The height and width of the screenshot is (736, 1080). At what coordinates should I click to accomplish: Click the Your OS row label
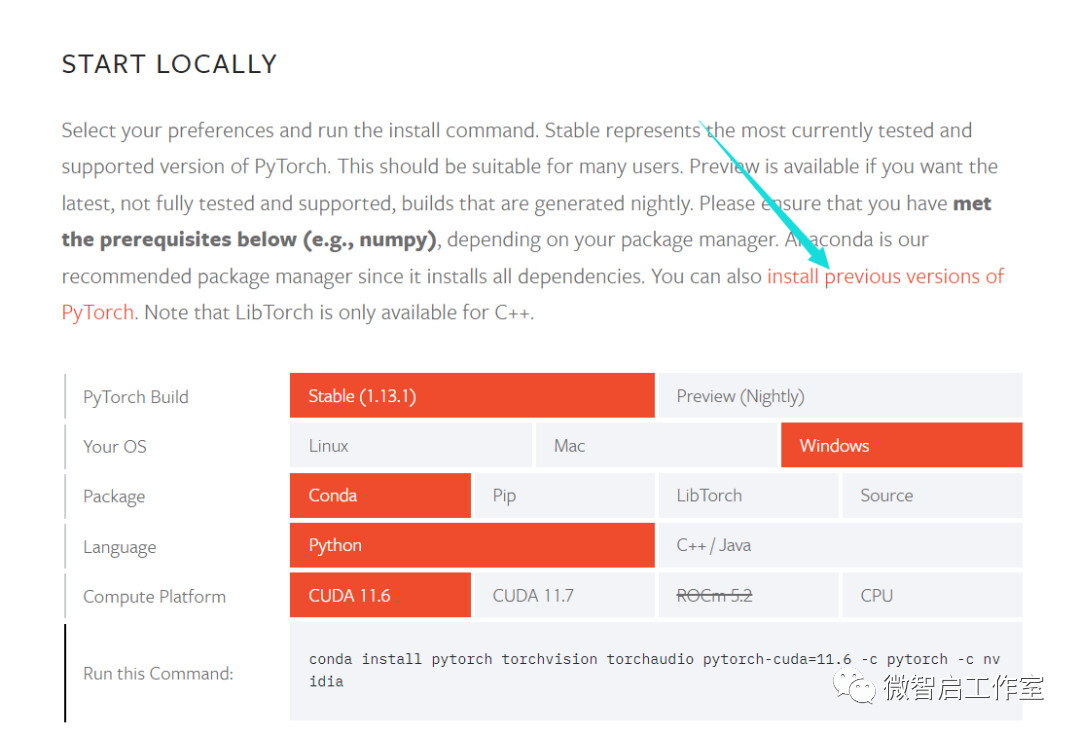point(115,447)
